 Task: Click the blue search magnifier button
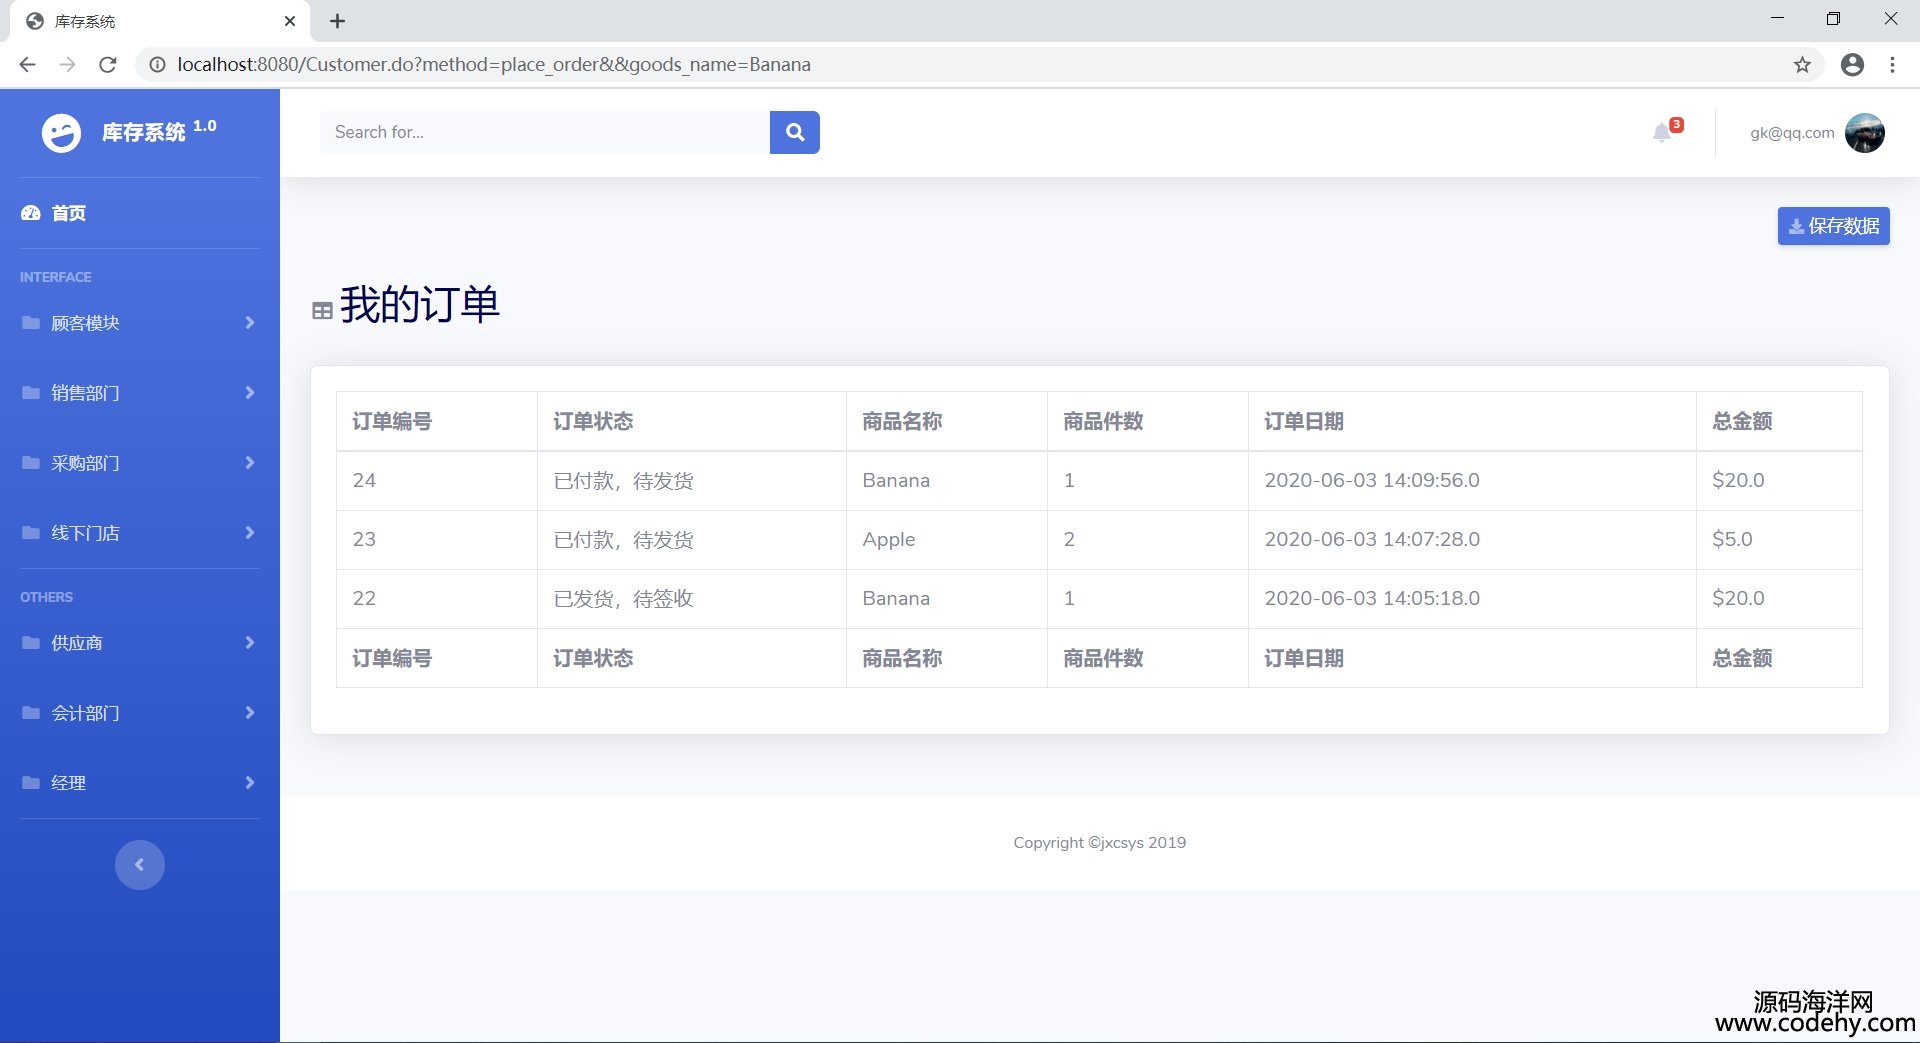click(x=794, y=132)
